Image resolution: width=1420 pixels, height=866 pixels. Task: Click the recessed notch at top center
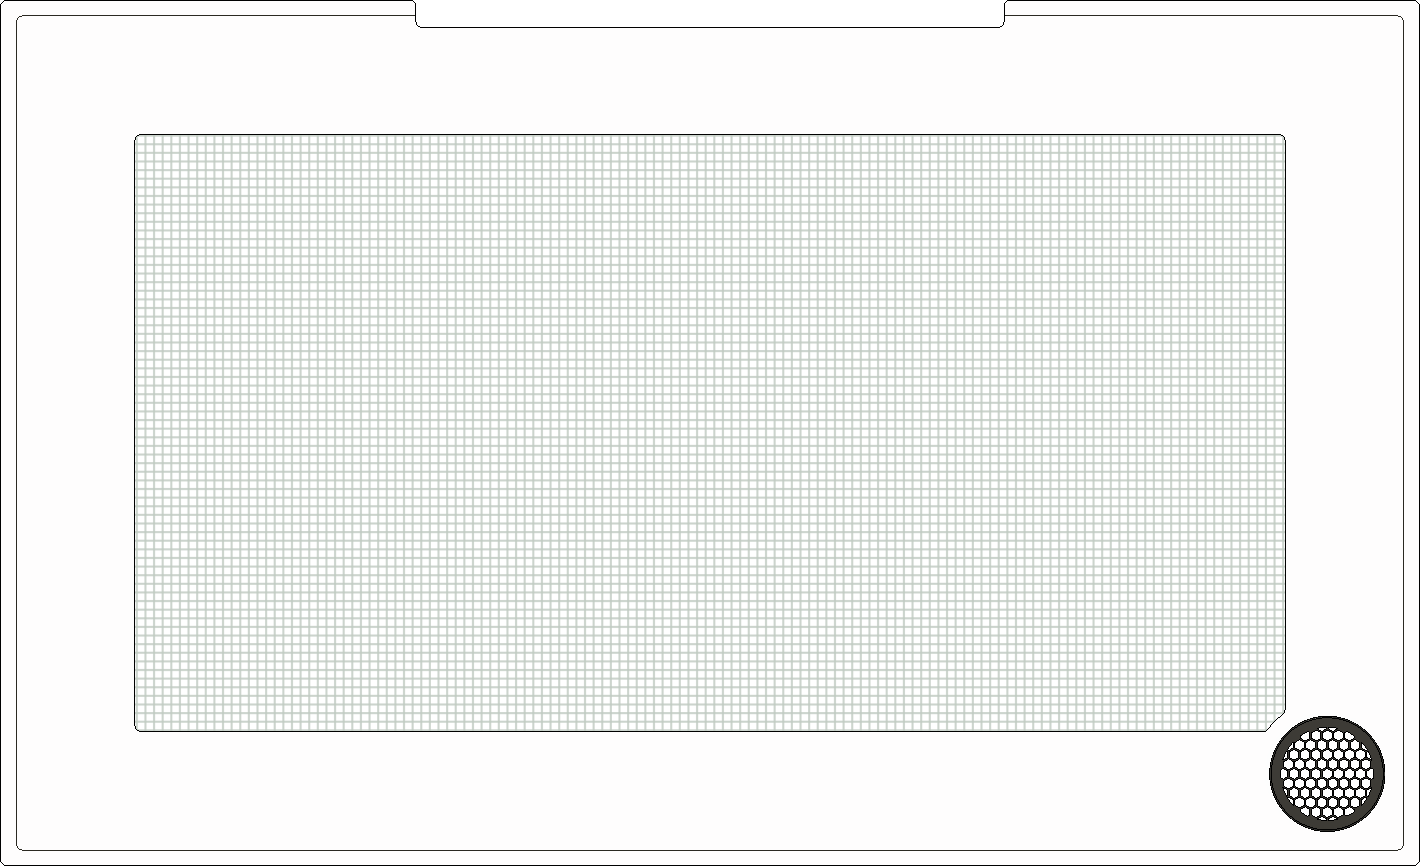click(710, 14)
